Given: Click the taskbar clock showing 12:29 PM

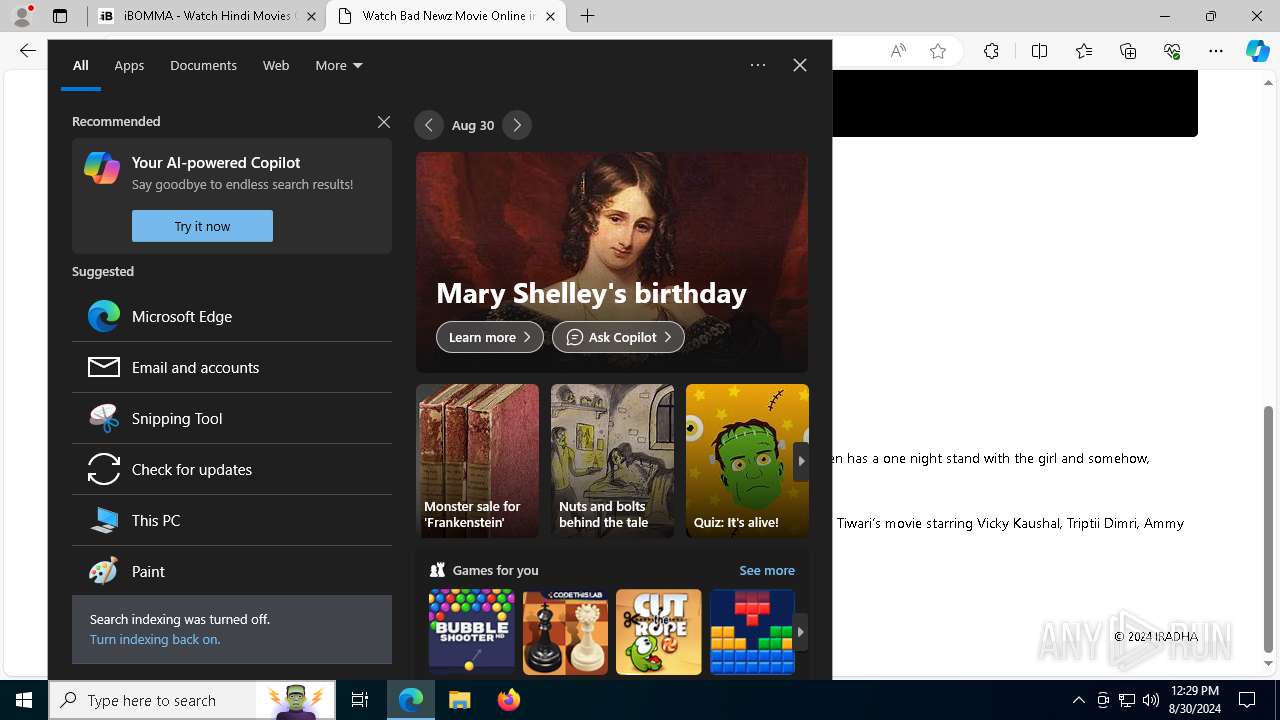Looking at the screenshot, I should click(1194, 700).
